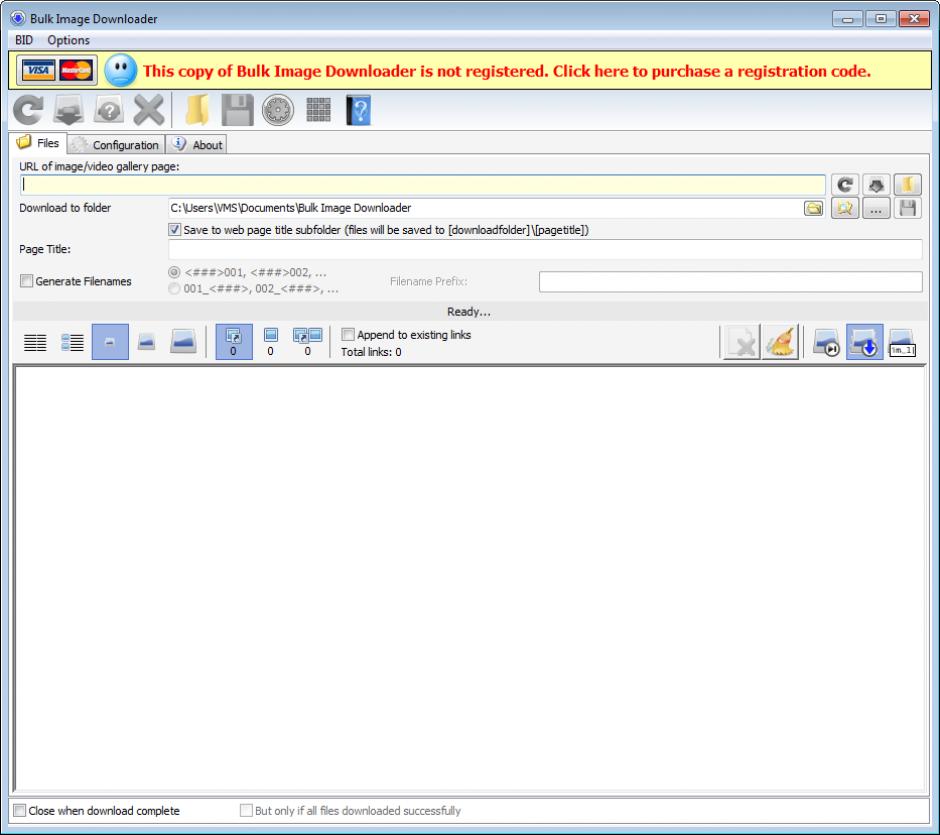Click the highlighted download images blue arrow icon

(x=864, y=342)
